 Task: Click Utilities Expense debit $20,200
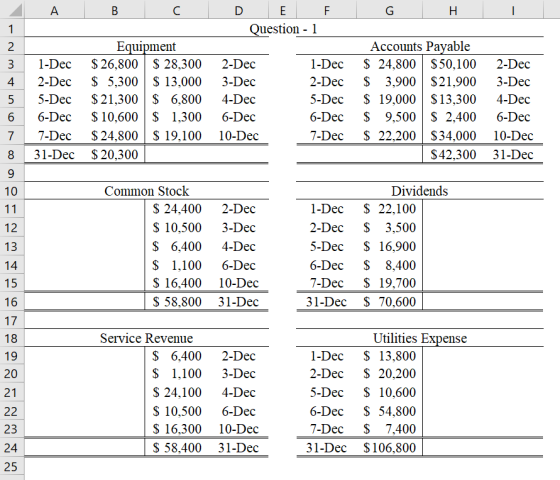click(x=389, y=374)
